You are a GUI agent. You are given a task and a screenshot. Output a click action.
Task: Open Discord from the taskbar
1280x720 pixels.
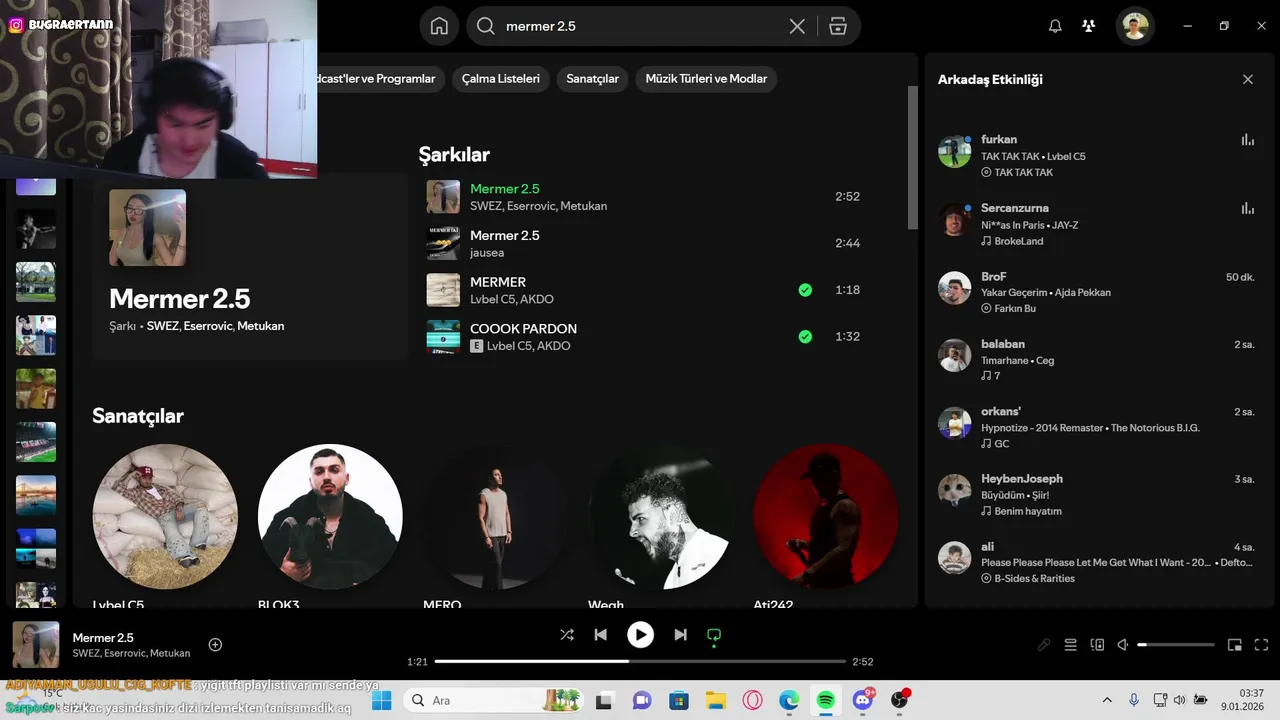[862, 700]
